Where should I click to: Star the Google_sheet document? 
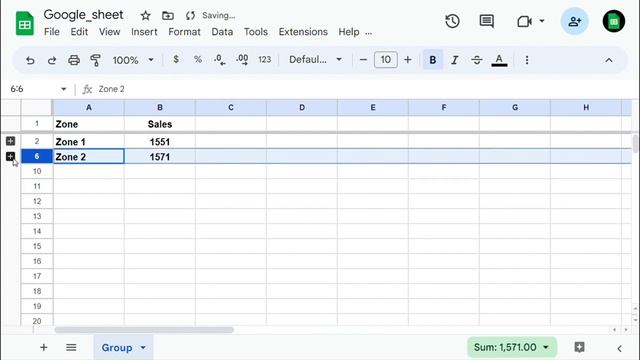pos(145,16)
